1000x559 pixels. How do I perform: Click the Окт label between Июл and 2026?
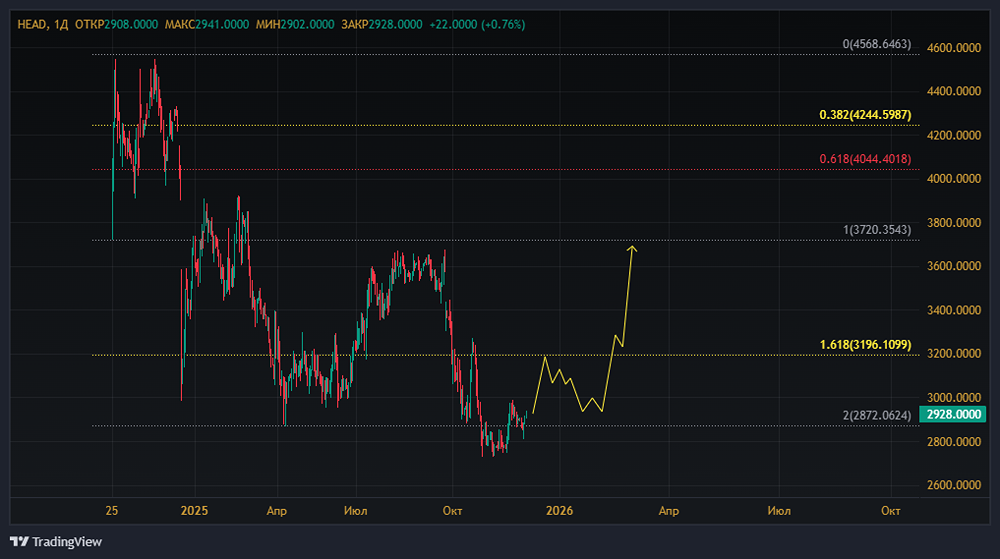coord(452,511)
